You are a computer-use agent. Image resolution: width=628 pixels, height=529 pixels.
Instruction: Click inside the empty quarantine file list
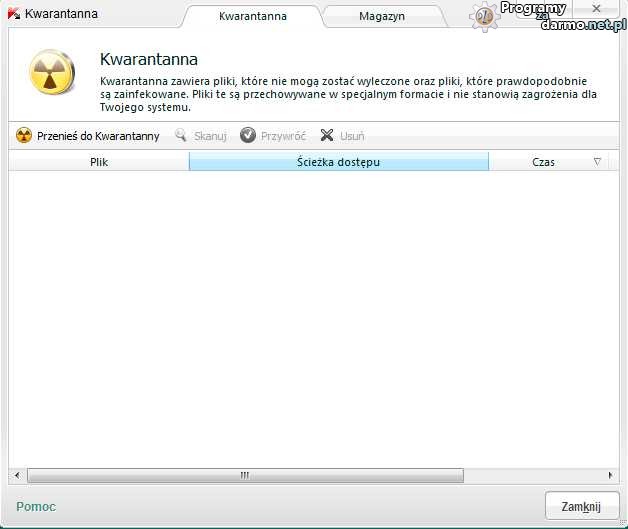(313, 320)
